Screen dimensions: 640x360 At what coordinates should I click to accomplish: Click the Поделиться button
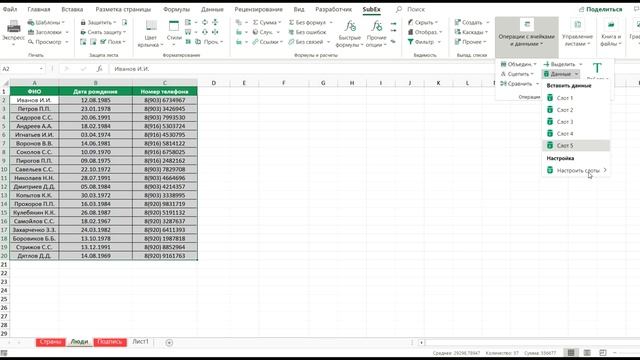point(600,9)
